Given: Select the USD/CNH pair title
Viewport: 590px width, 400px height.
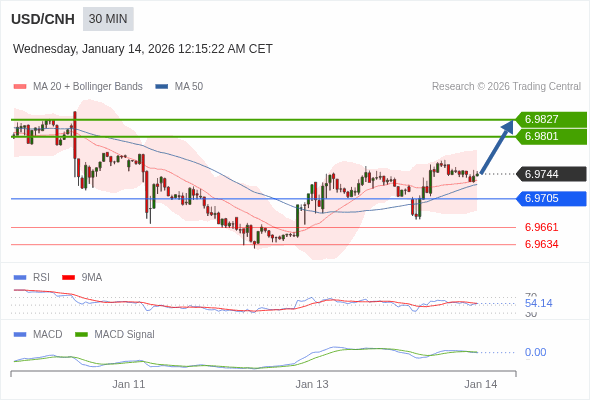Looking at the screenshot, I should [x=43, y=19].
